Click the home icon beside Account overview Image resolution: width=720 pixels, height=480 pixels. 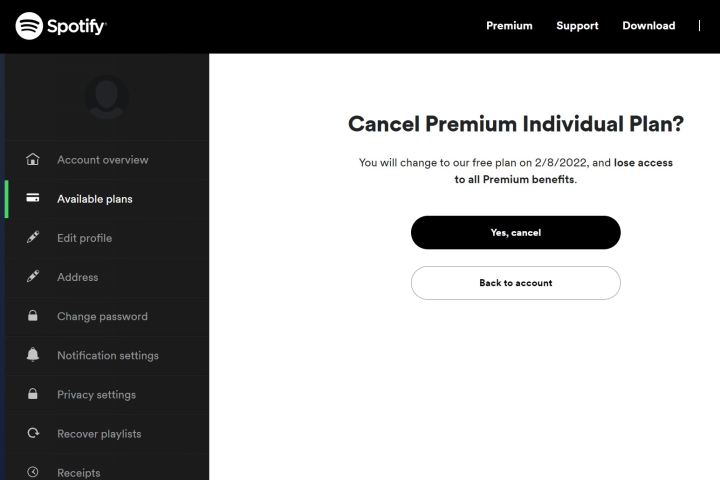tap(33, 159)
